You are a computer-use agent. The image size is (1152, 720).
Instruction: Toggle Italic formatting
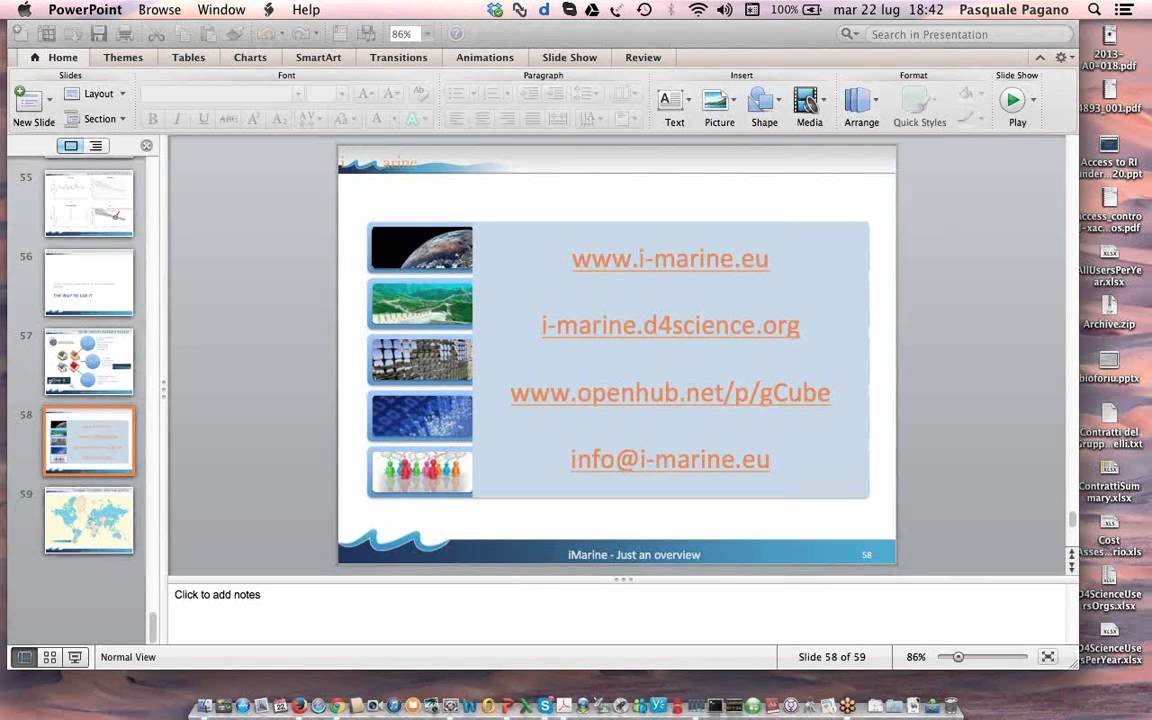click(177, 118)
